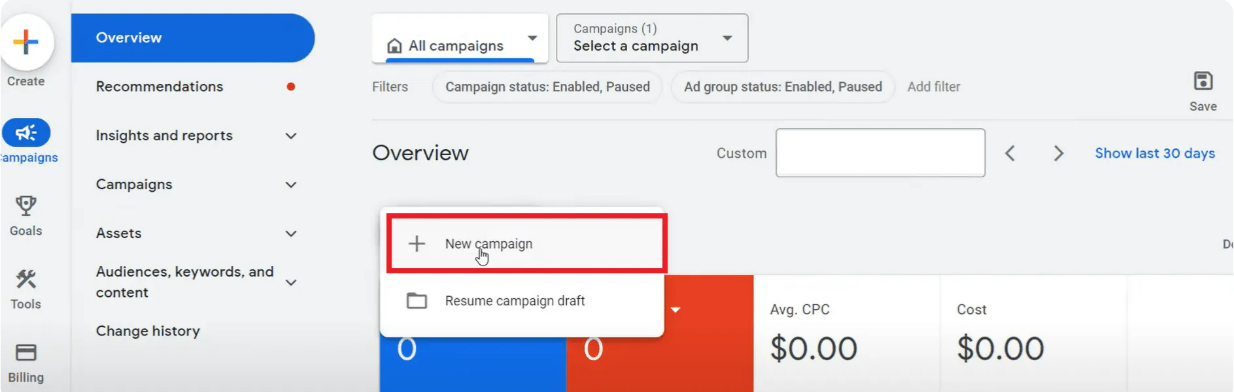Choose New campaign from the menu
Image resolution: width=1234 pixels, height=392 pixels.
pyautogui.click(x=526, y=243)
